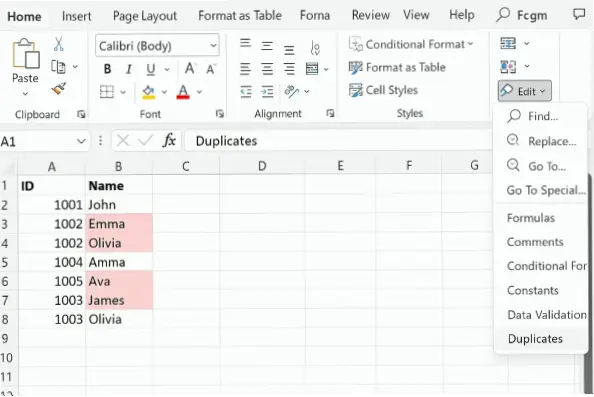Decrease the font size
The width and height of the screenshot is (594, 397).
tap(211, 69)
